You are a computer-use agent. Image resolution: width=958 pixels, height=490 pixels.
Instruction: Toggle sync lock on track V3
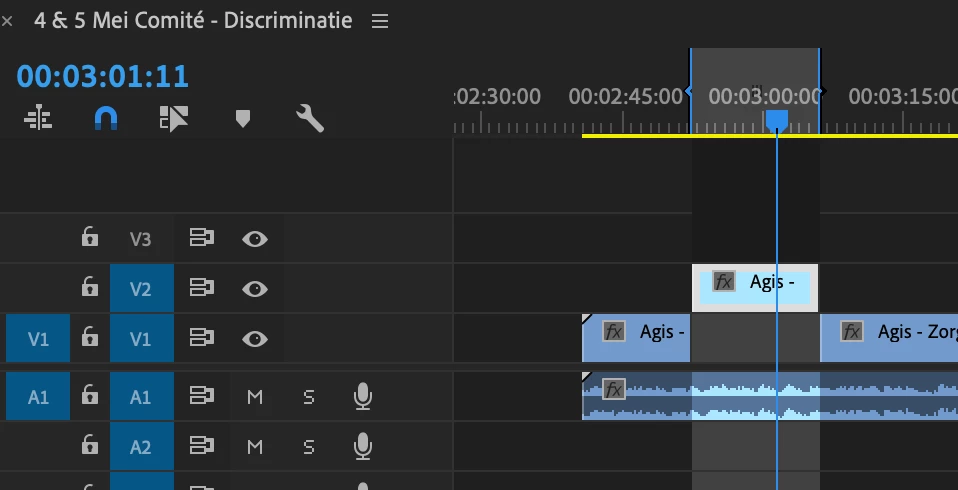[x=201, y=238]
